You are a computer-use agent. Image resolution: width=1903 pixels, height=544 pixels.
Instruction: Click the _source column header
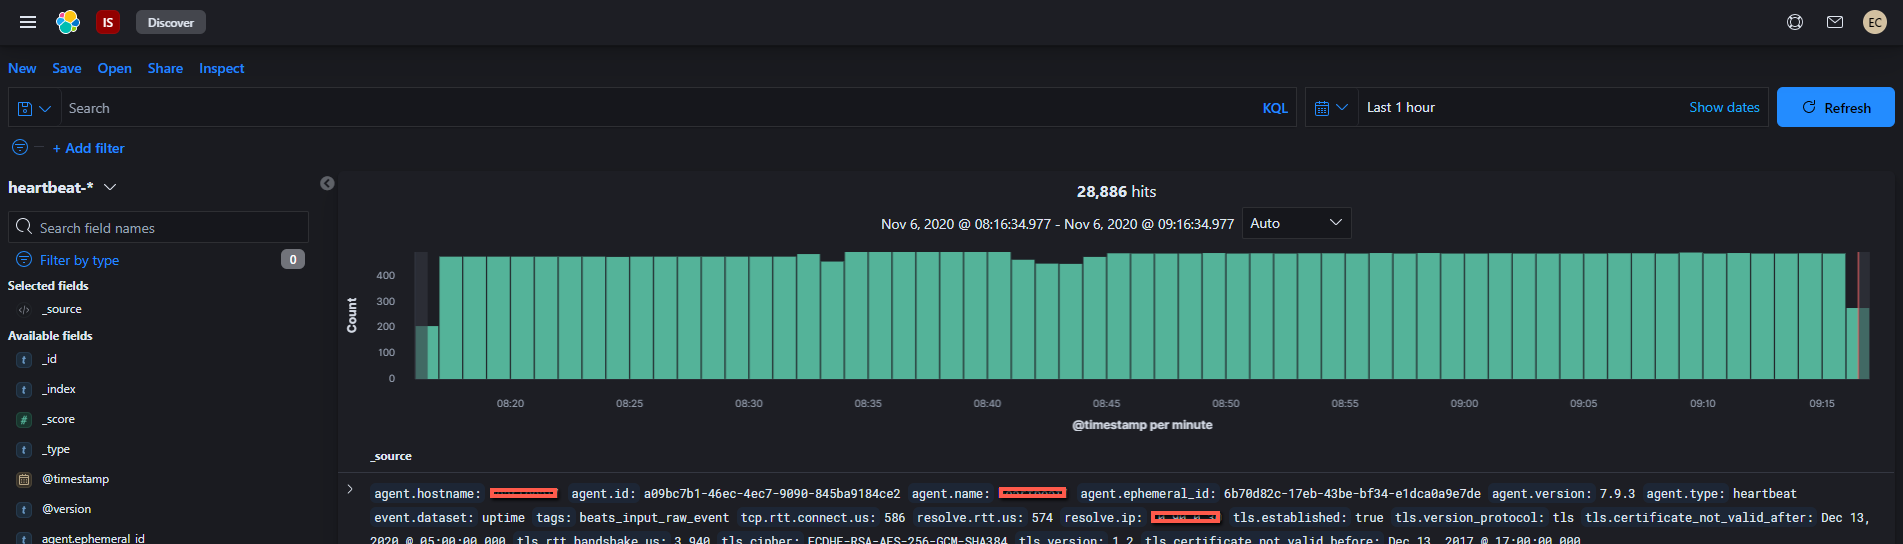point(391,456)
